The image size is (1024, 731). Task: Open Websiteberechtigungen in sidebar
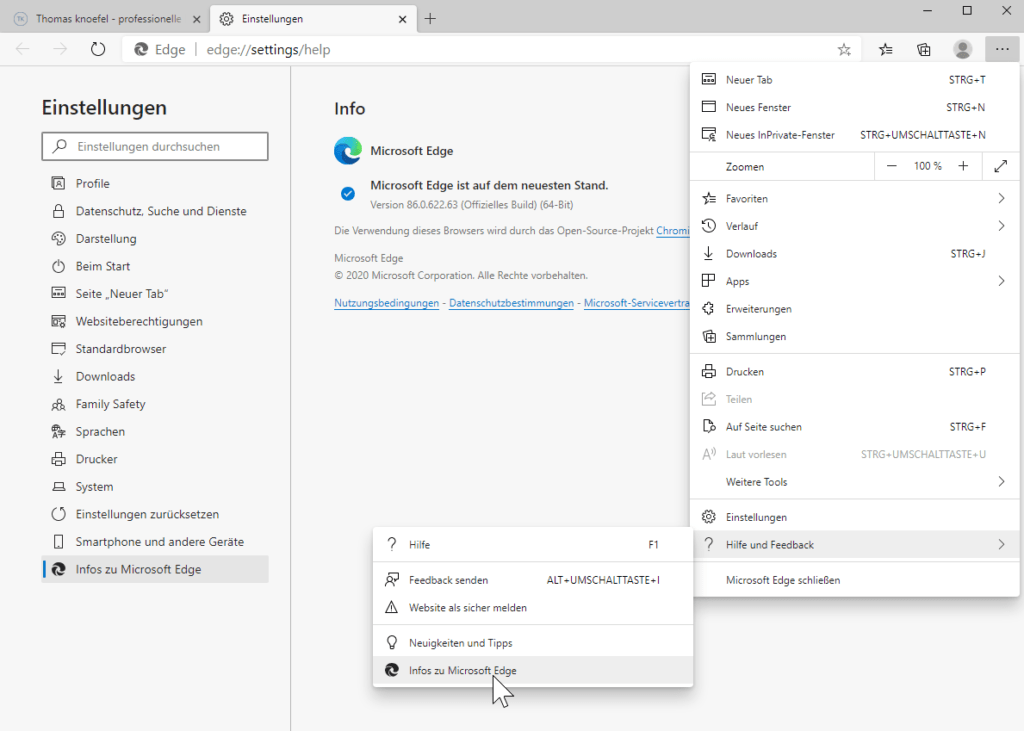pos(155,321)
